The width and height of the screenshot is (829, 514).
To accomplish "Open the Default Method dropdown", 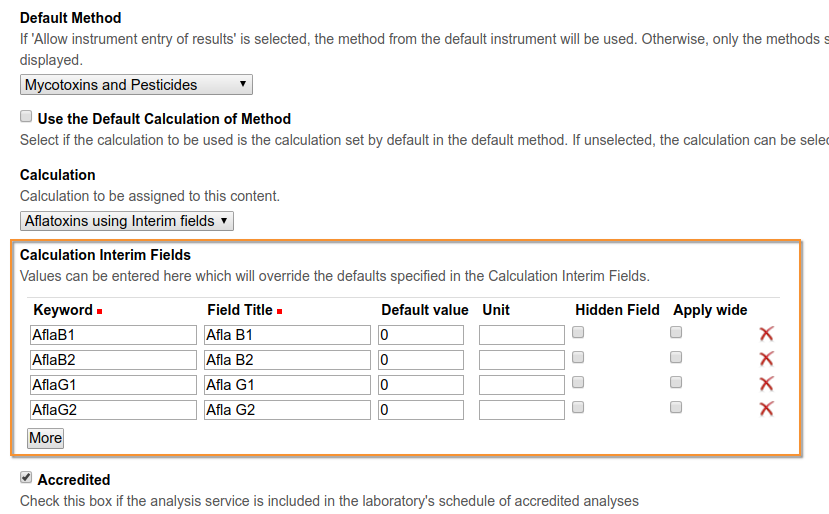I will pos(136,85).
